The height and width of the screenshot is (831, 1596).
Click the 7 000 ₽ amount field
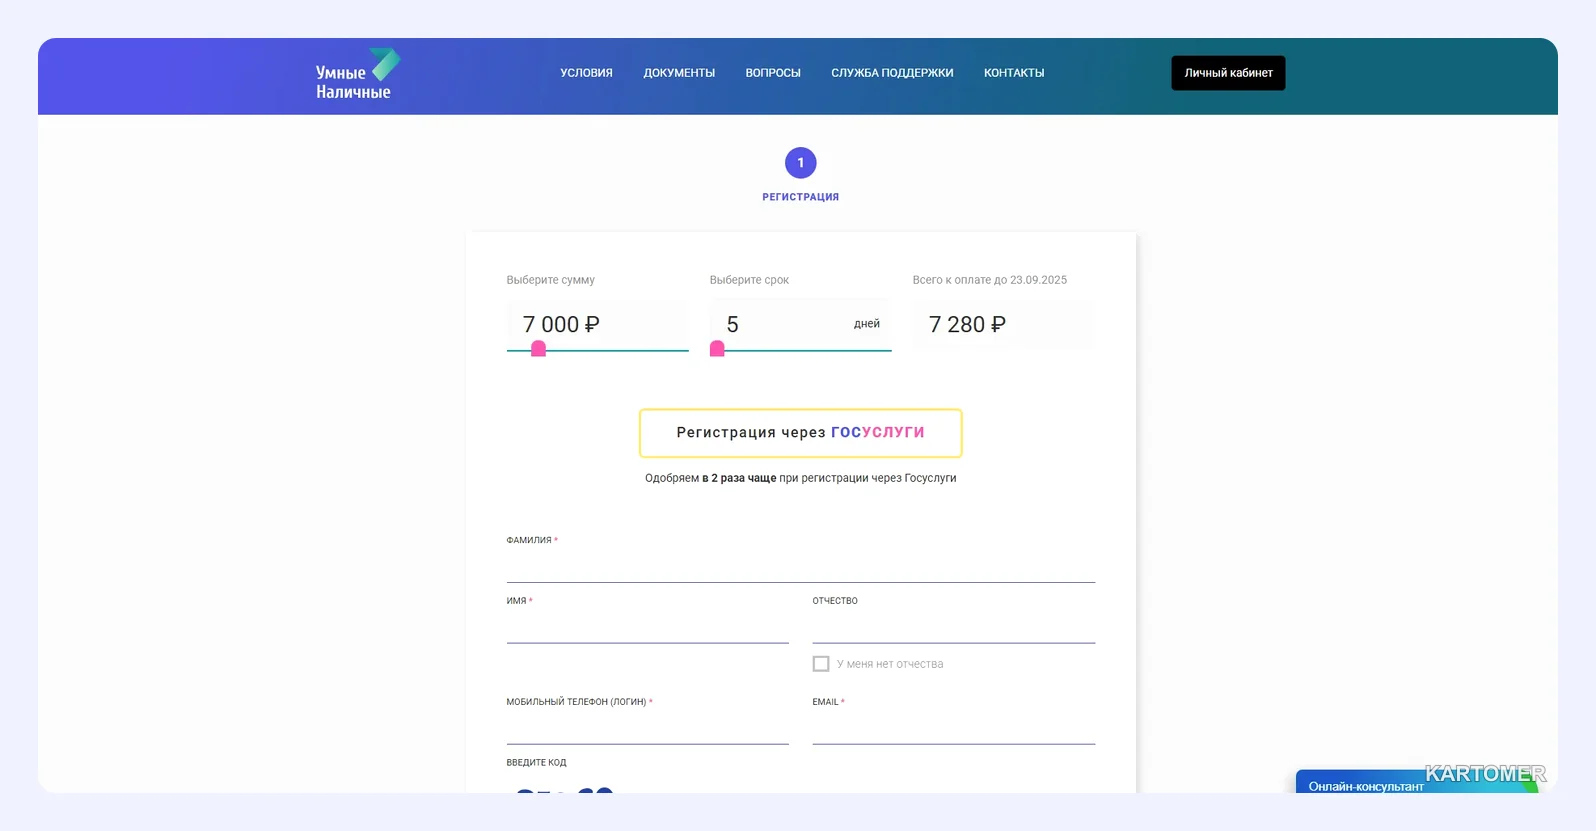597,324
